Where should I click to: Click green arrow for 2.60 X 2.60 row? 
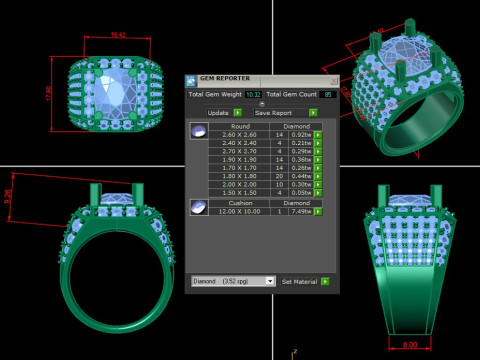[318, 135]
